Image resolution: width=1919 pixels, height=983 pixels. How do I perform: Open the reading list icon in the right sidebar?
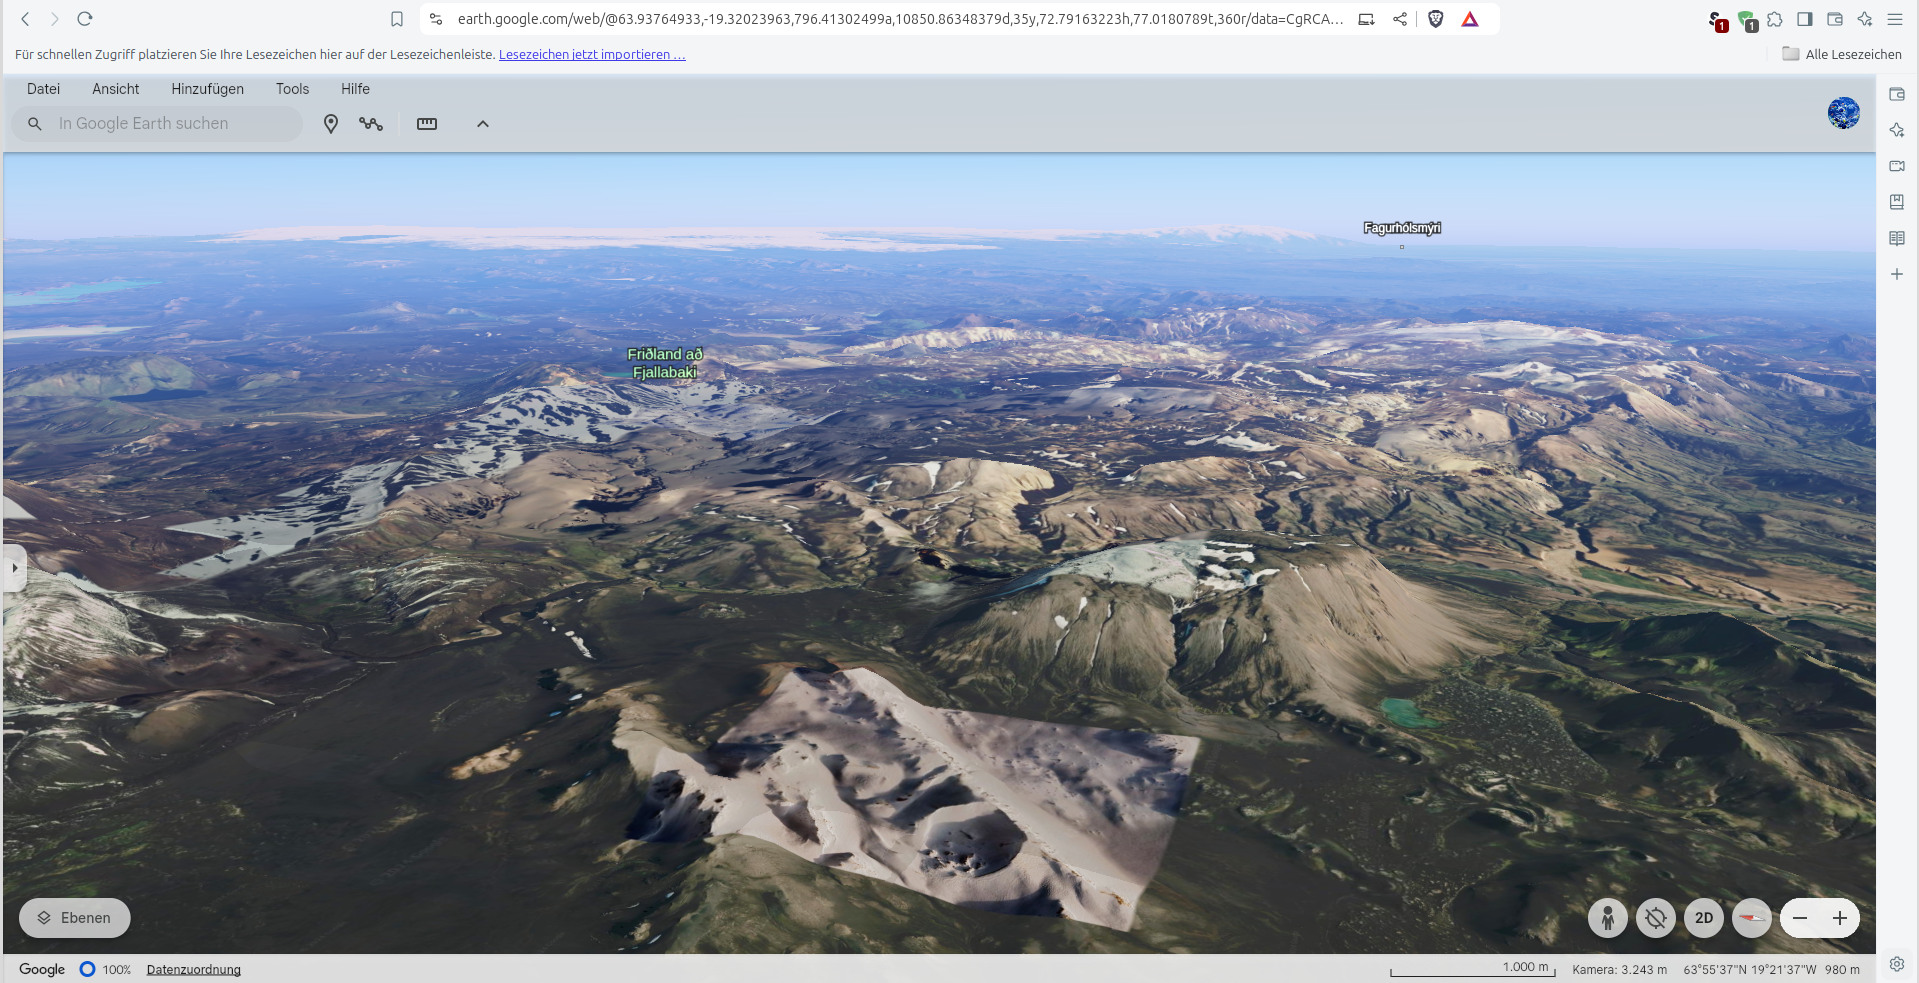click(x=1897, y=238)
